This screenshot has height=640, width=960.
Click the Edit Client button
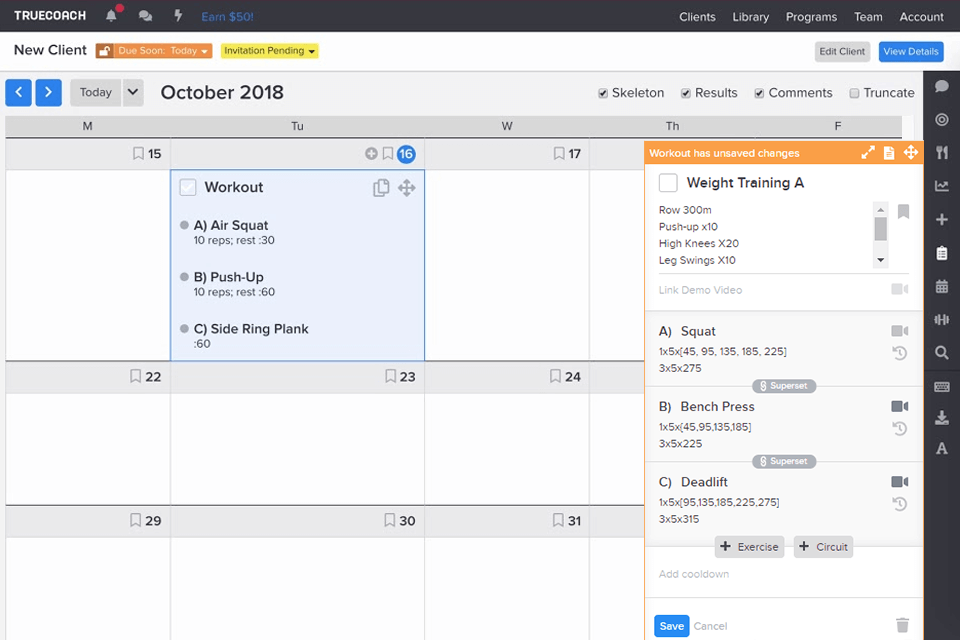[842, 51]
